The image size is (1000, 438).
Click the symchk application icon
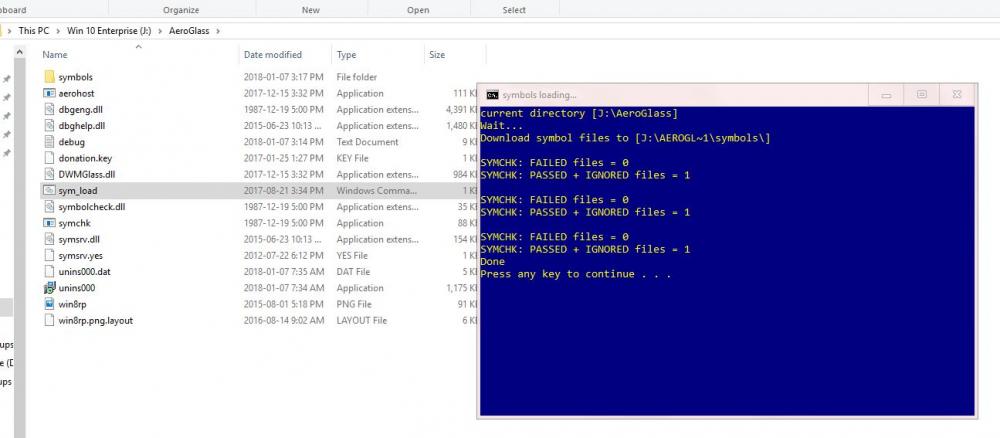click(x=50, y=223)
